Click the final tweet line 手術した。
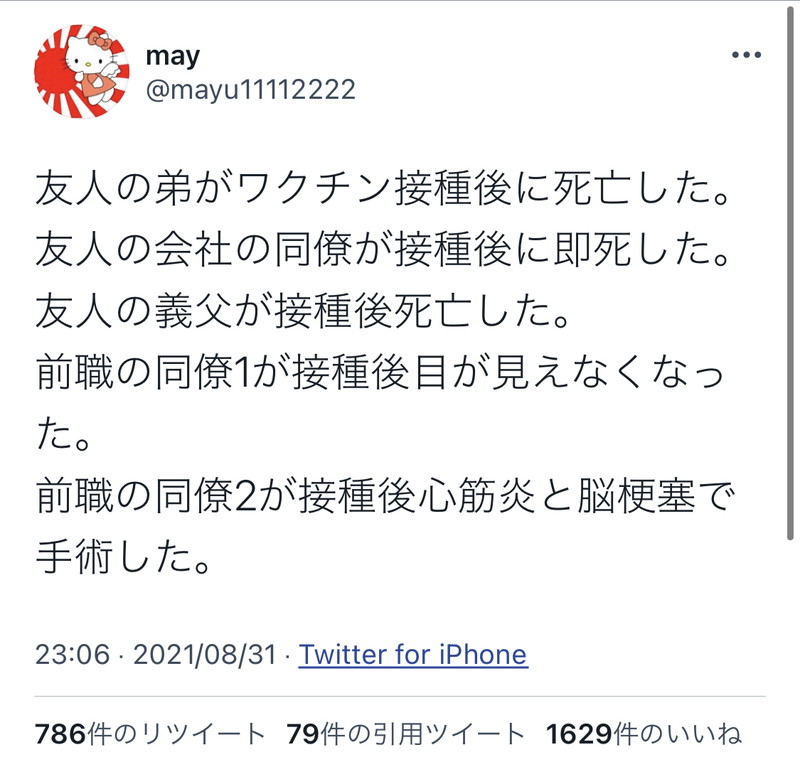Screen dimensions: 800x762 (x=123, y=557)
